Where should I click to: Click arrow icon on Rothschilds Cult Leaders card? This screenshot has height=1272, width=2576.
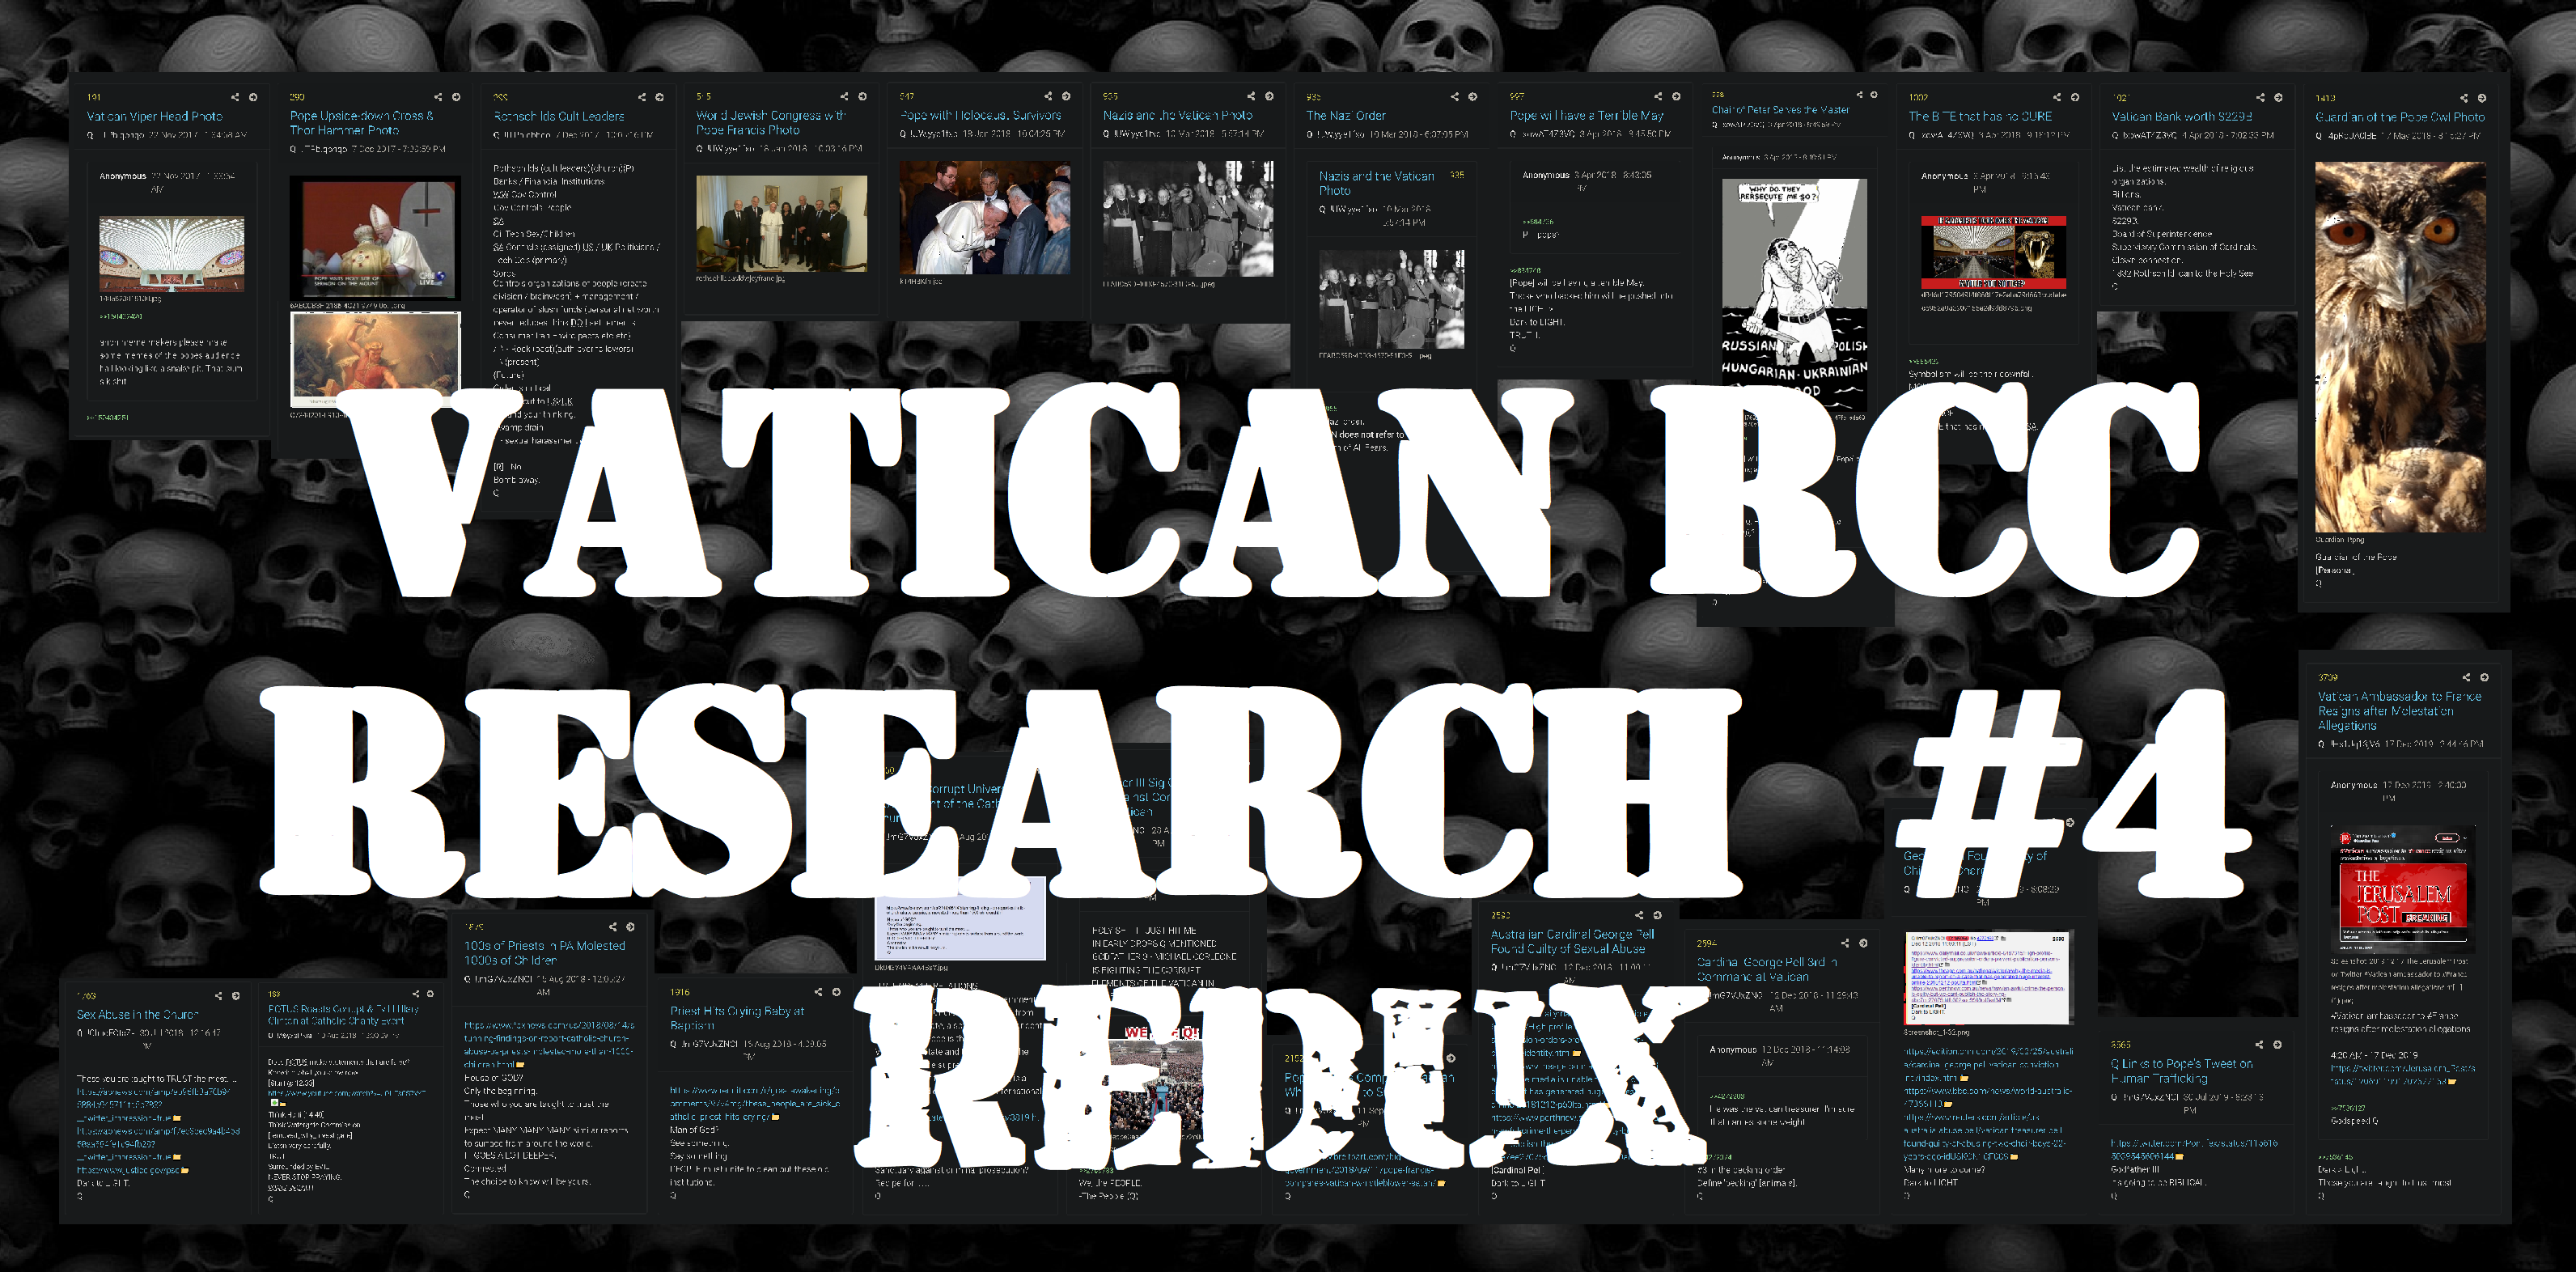coord(659,97)
